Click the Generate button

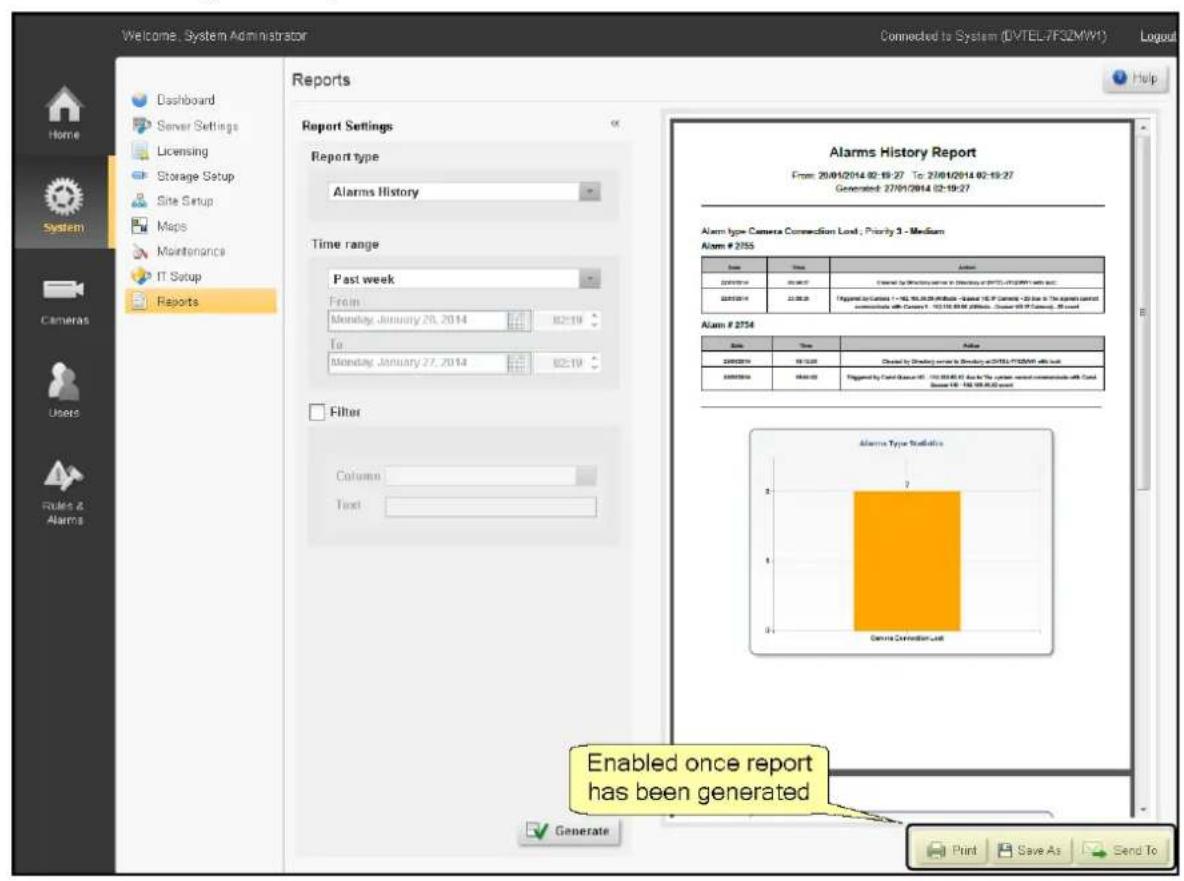[x=569, y=831]
